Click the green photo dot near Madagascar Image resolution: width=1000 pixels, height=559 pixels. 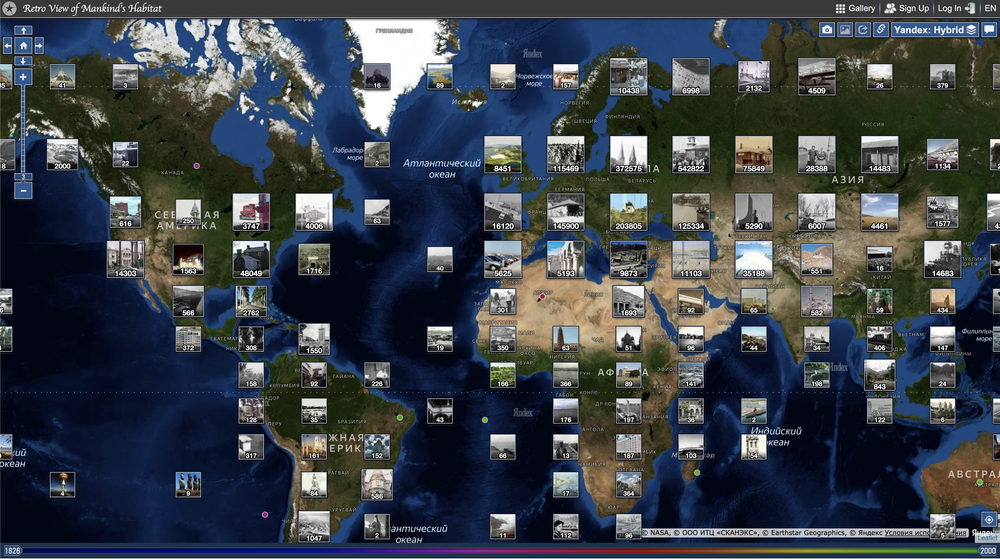[697, 473]
